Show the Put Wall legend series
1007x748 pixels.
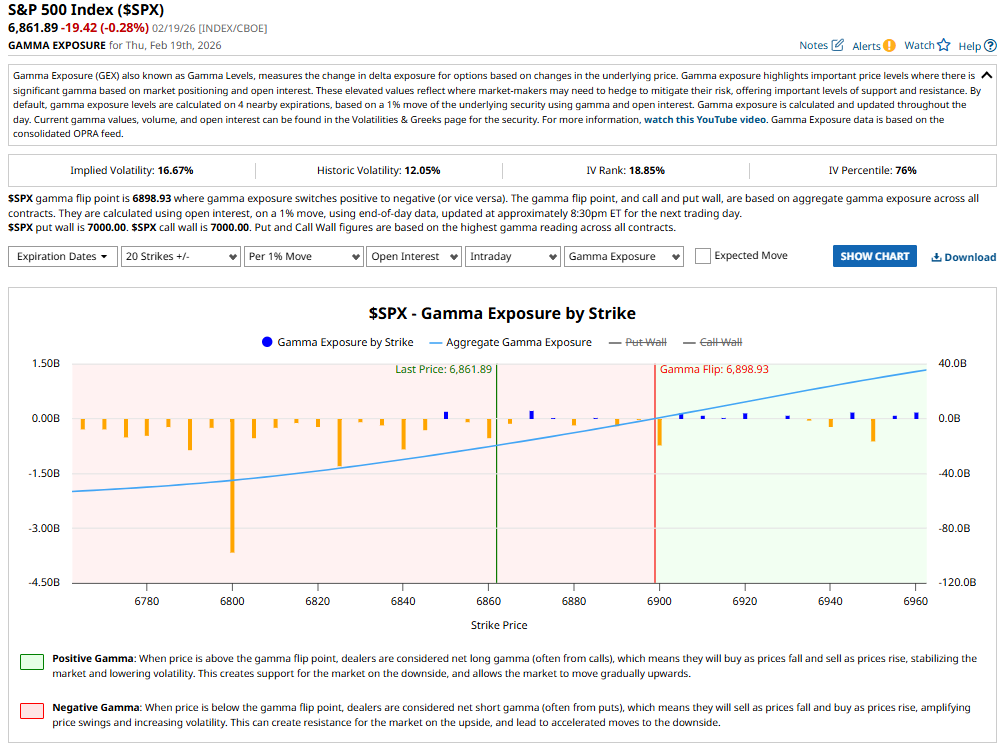click(645, 342)
